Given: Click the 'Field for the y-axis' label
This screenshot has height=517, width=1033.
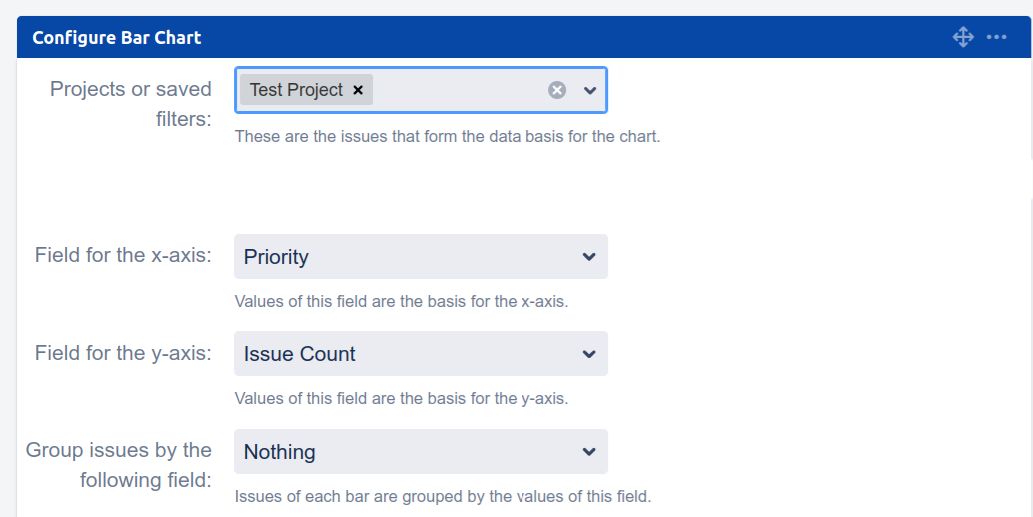Looking at the screenshot, I should 123,353.
